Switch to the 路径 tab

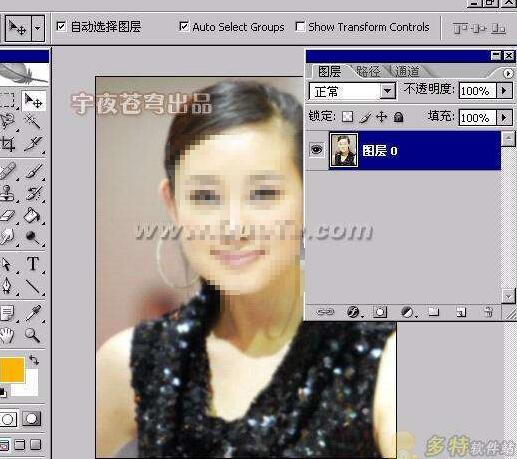(x=368, y=72)
